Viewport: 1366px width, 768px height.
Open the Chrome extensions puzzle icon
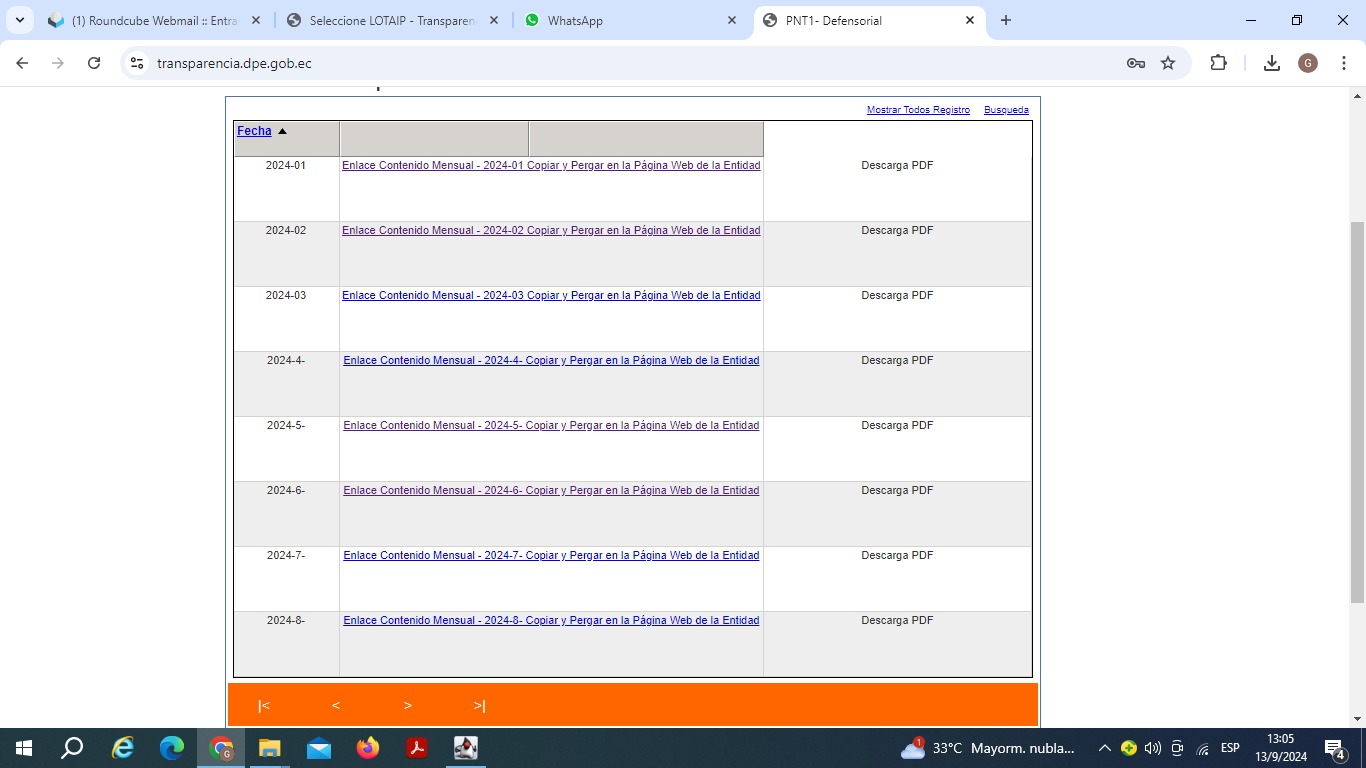[x=1218, y=63]
